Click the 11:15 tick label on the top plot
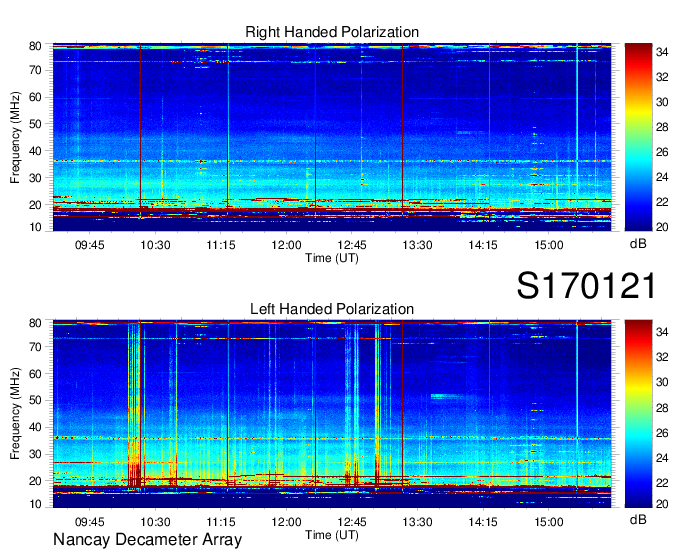Viewport: 680px width, 552px height. (x=221, y=245)
